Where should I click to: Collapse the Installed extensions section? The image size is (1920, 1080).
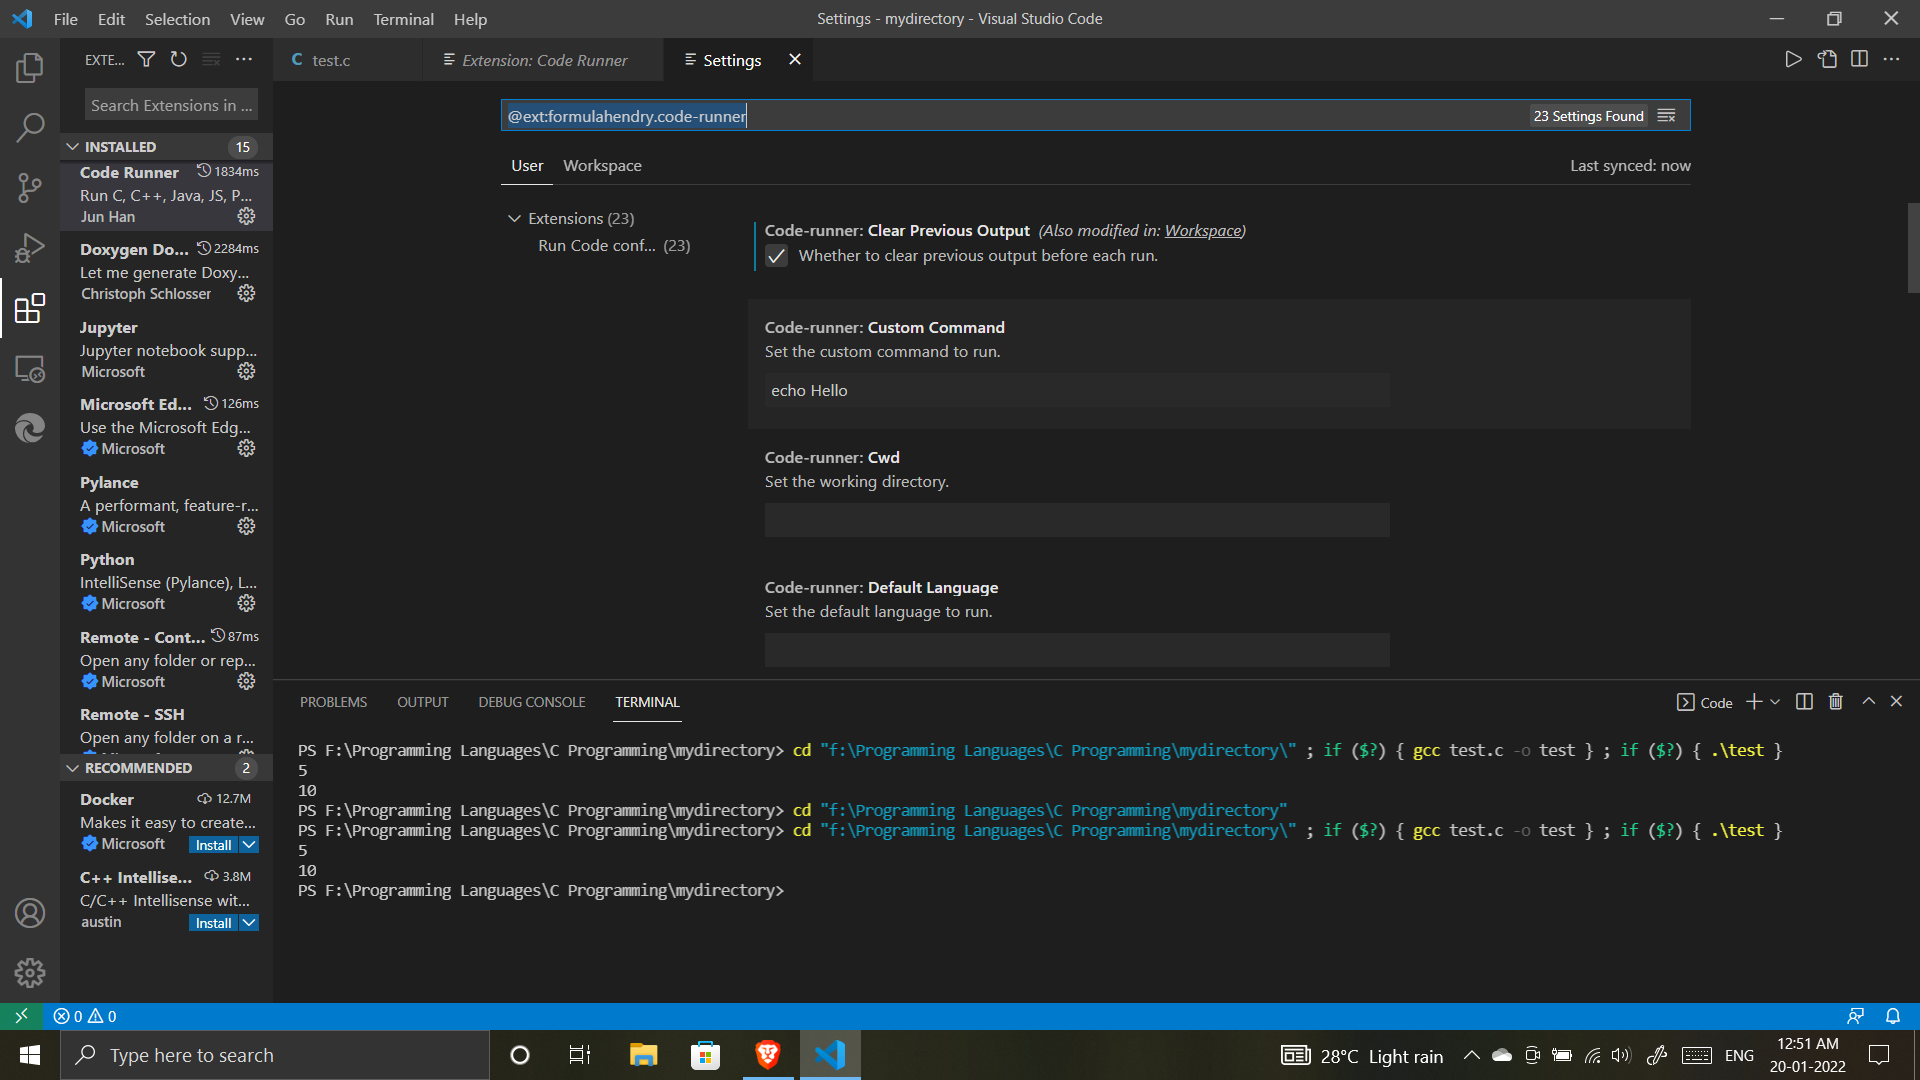(x=72, y=147)
